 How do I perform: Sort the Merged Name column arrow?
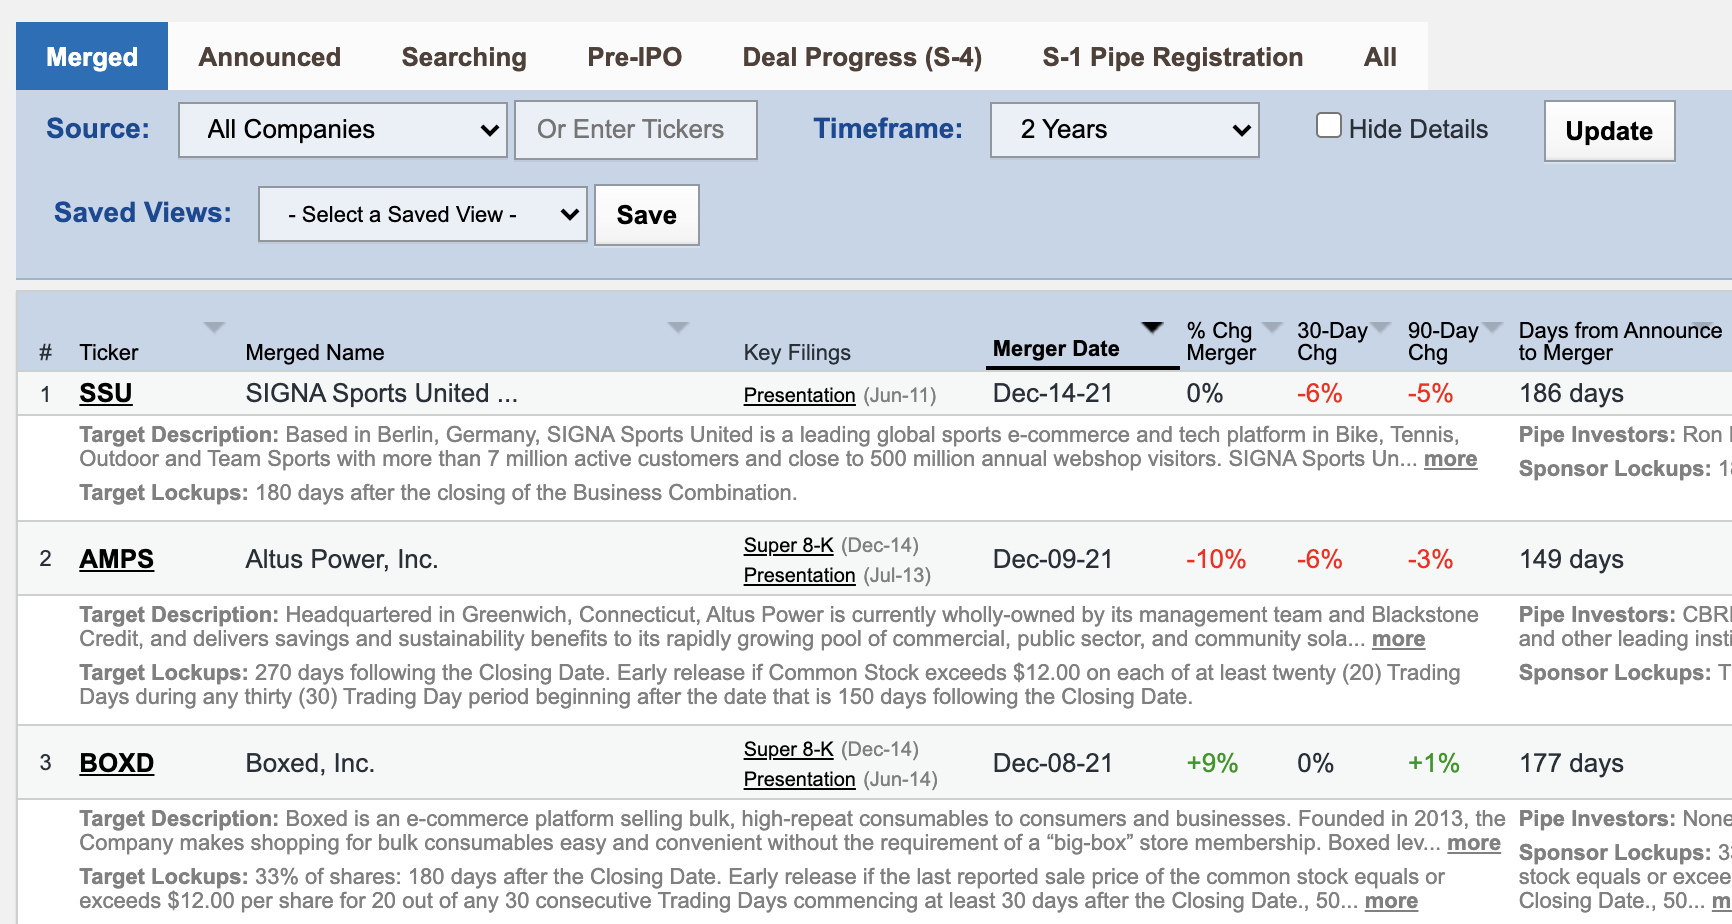click(x=679, y=327)
